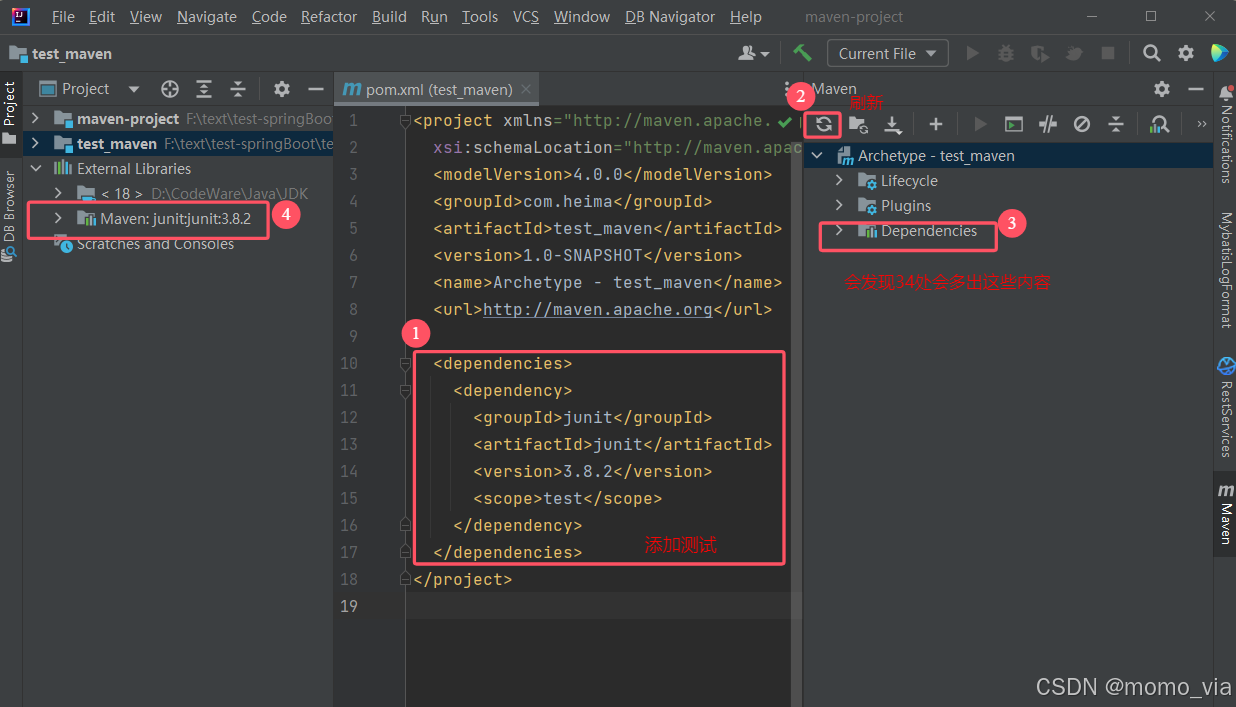Viewport: 1236px width, 707px height.
Task: Open the File menu
Action: 63,17
